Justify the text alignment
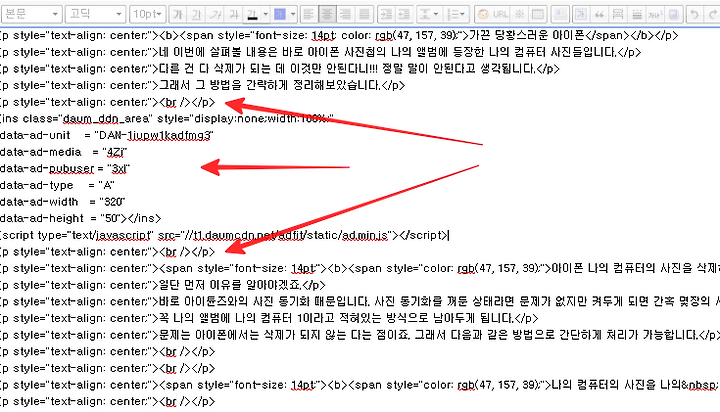Image resolution: width=720 pixels, height=412 pixels. click(x=364, y=14)
